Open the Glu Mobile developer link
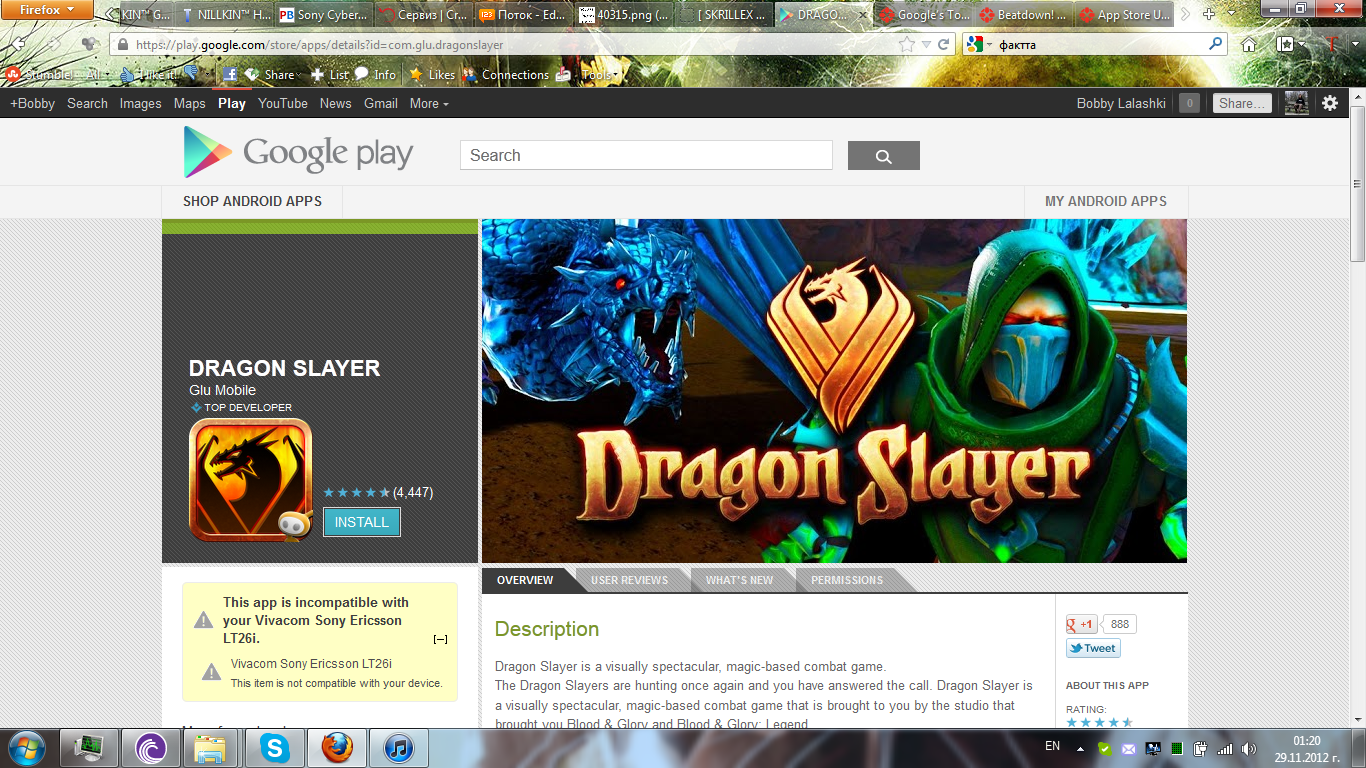This screenshot has width=1366, height=768. pos(222,390)
